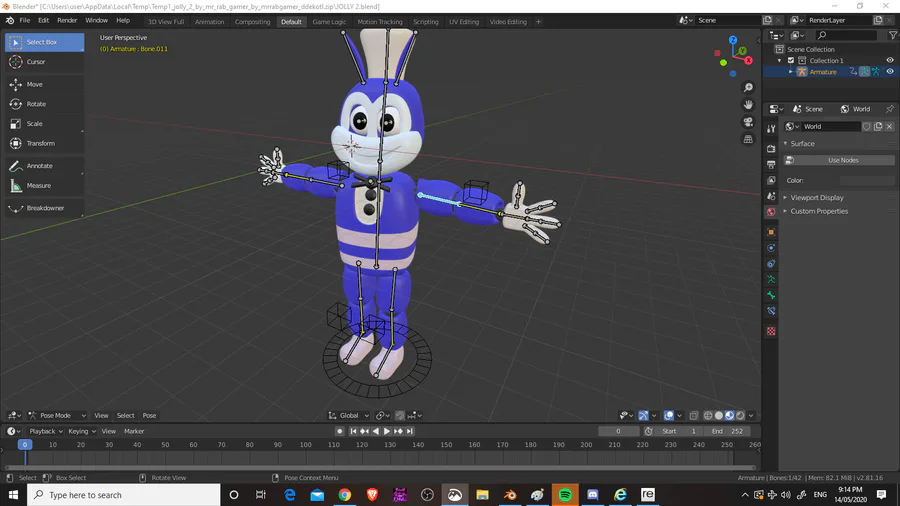
Task: Expand the Viewport Display panel
Action: [x=816, y=197]
